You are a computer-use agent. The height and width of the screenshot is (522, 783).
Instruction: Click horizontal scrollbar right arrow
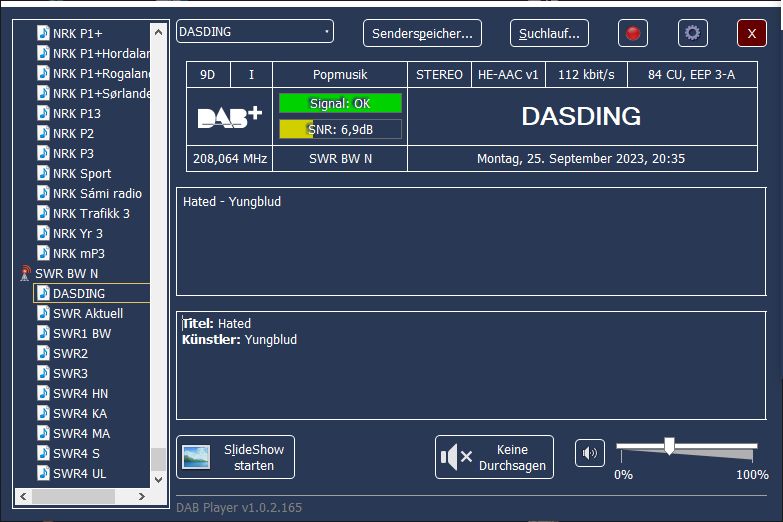pyautogui.click(x=142, y=497)
